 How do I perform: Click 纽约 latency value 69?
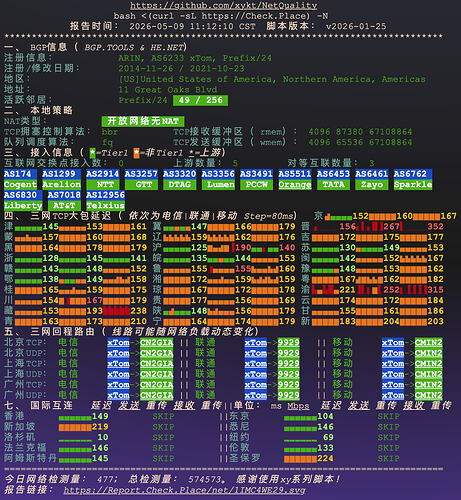point(328,437)
